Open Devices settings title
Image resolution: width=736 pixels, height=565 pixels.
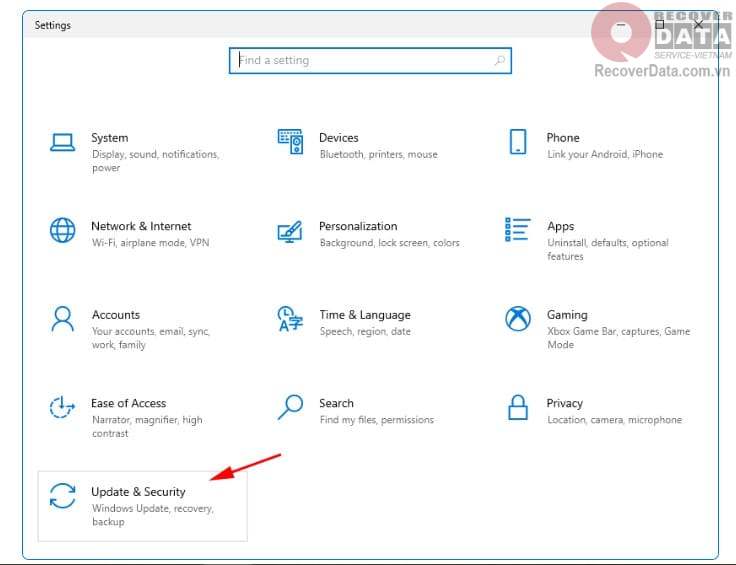(338, 137)
